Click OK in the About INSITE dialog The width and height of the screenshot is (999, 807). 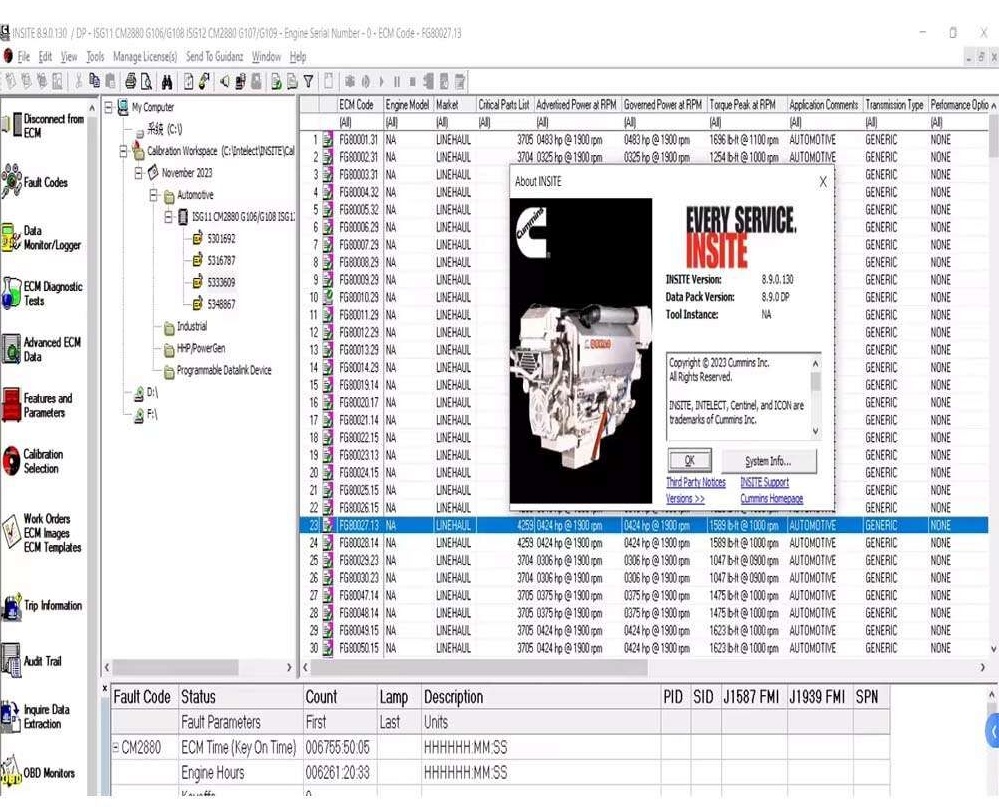690,460
